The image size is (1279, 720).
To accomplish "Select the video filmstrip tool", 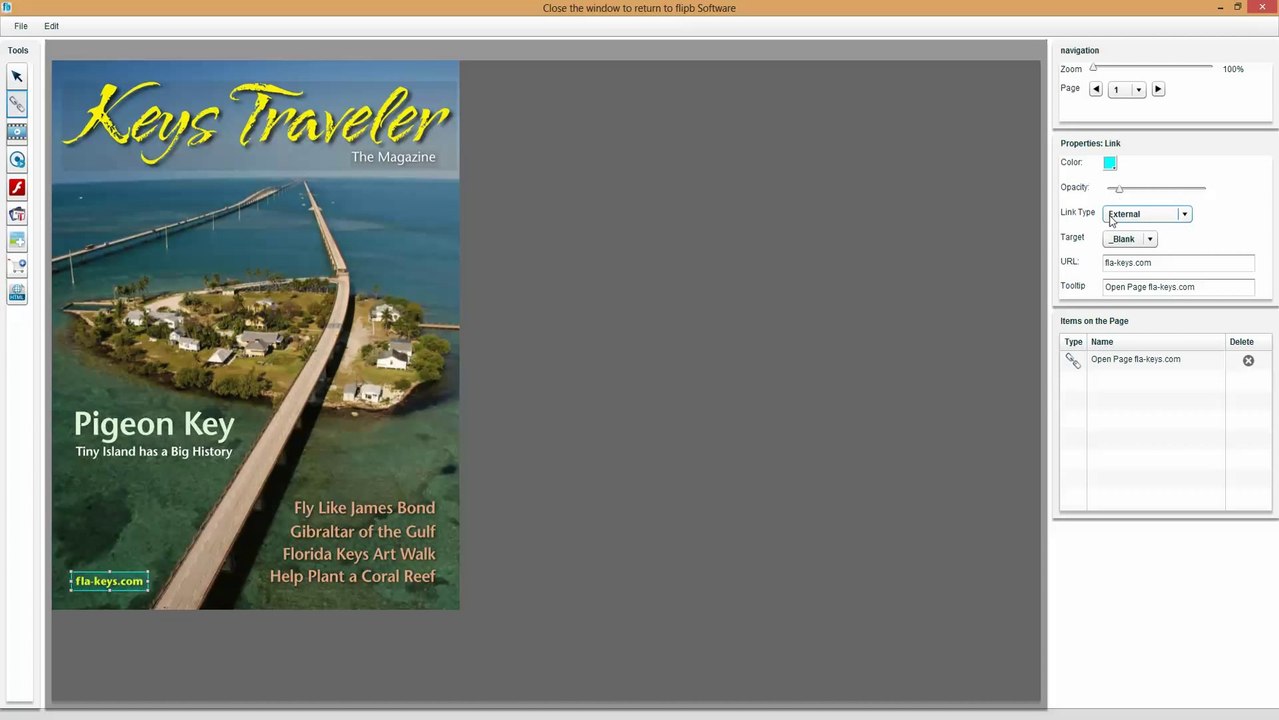I will [17, 132].
